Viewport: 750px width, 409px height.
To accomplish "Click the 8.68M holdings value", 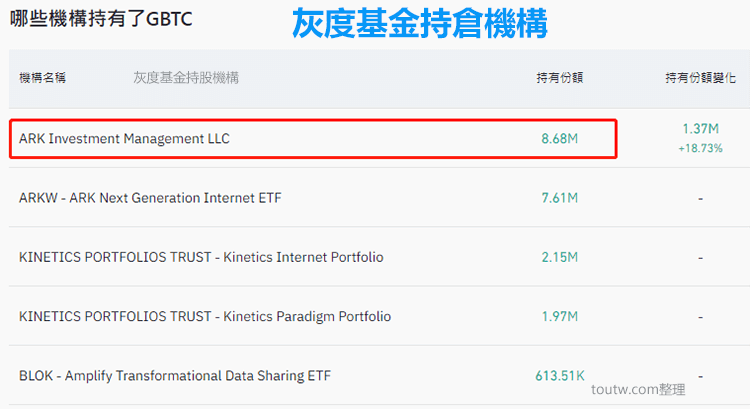I will [560, 139].
